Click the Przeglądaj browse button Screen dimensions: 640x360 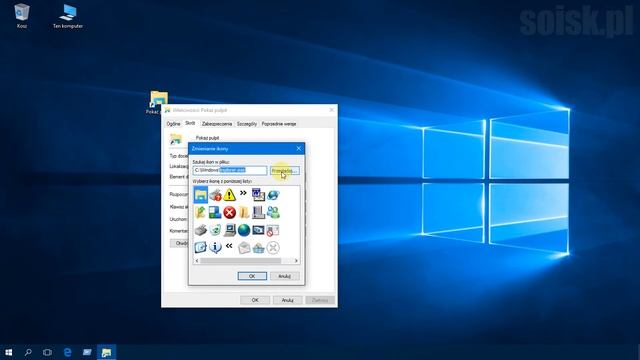click(284, 171)
